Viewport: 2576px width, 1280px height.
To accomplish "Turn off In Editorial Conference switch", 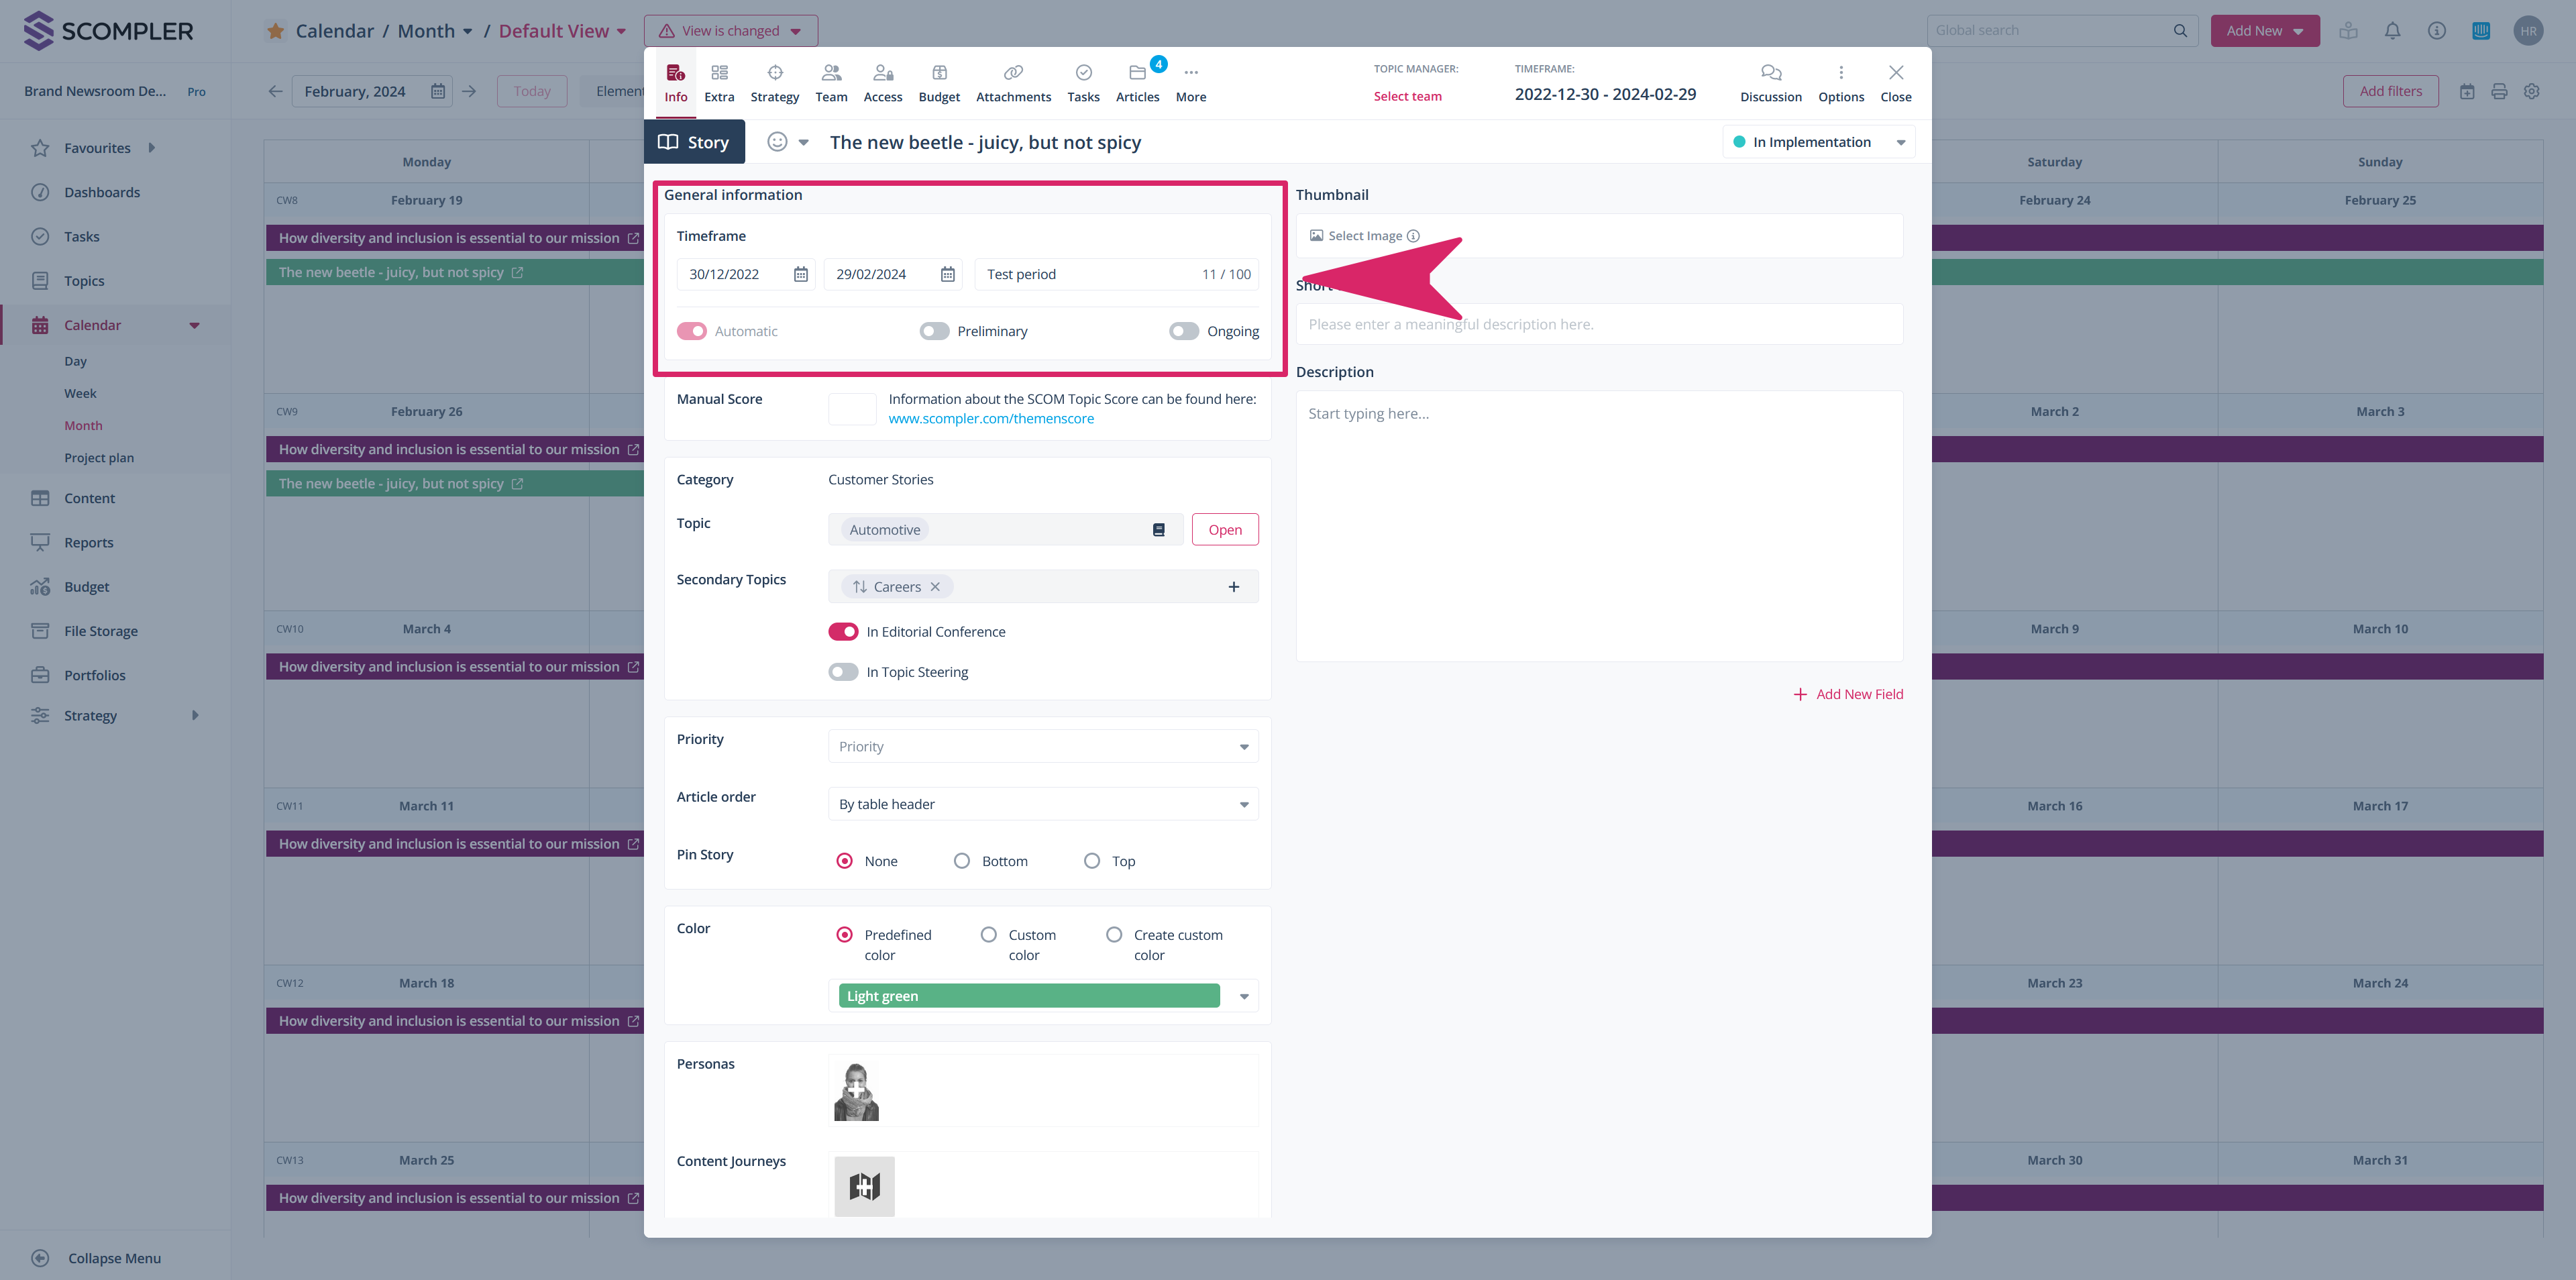I will pyautogui.click(x=843, y=632).
